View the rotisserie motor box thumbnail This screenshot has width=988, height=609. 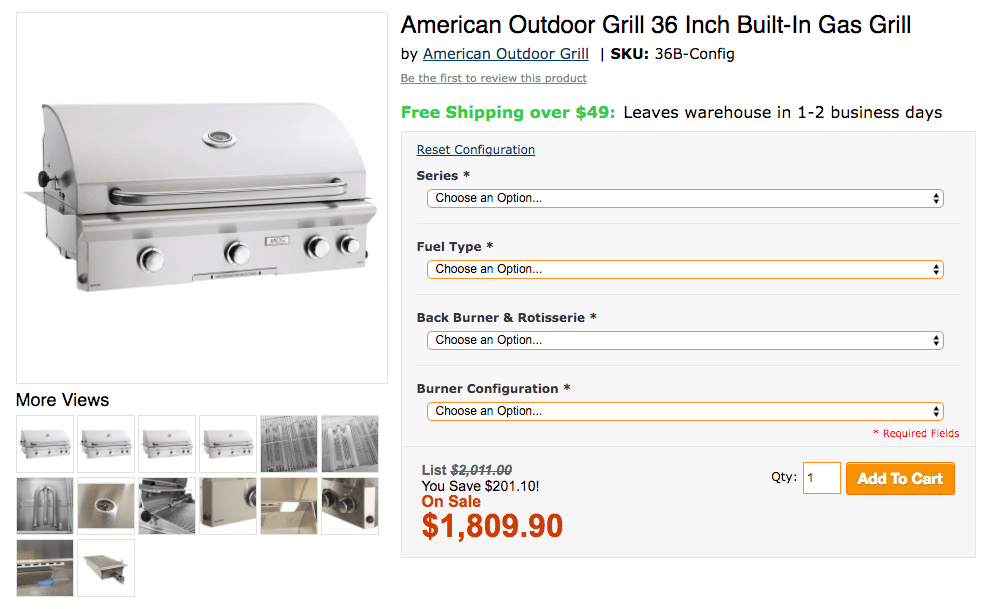pyautogui.click(x=227, y=505)
